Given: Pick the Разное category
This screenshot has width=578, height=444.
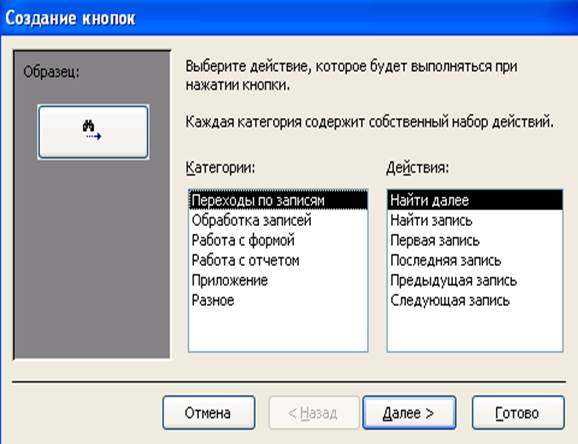Looking at the screenshot, I should pyautogui.click(x=278, y=300).
